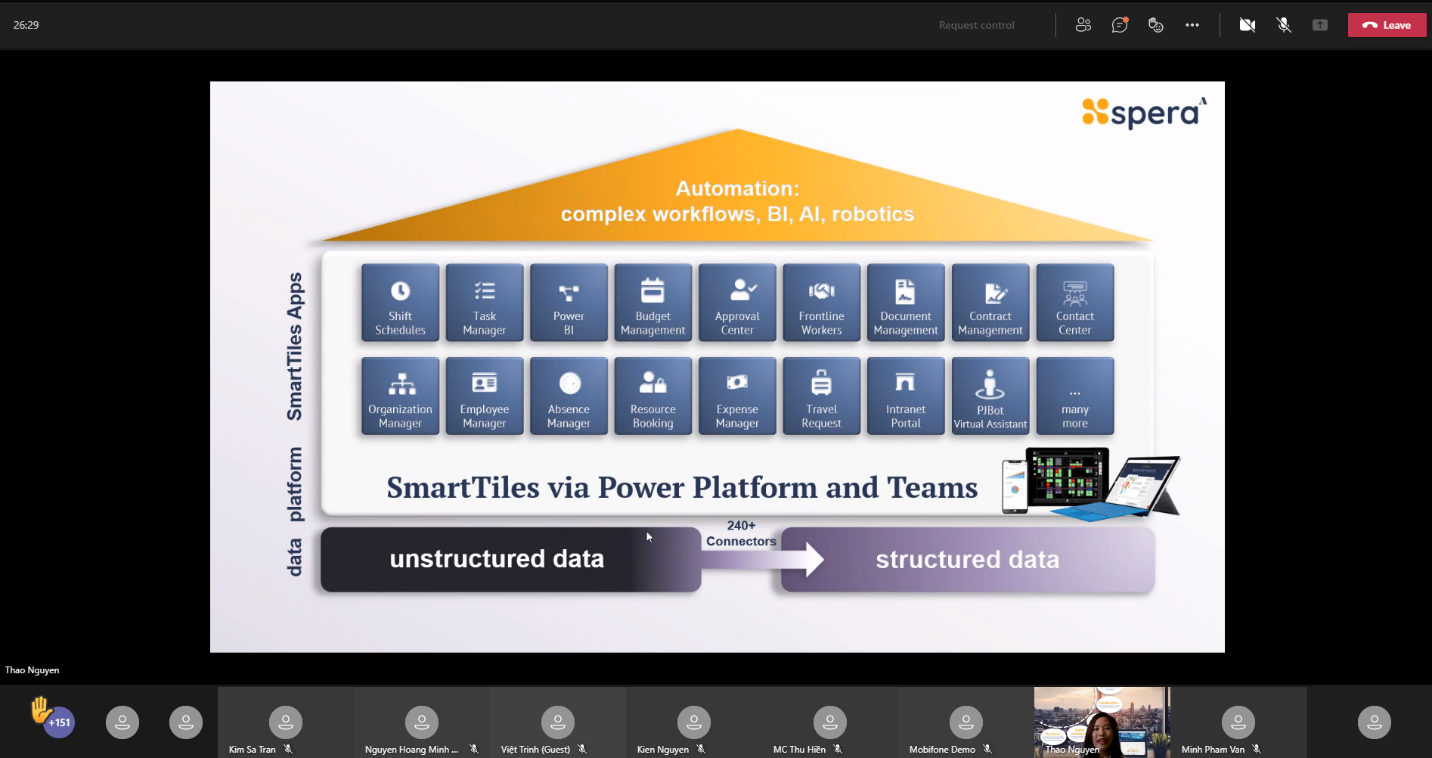This screenshot has height=758, width=1432.
Task: Click the Employee Manager tile
Action: click(485, 396)
